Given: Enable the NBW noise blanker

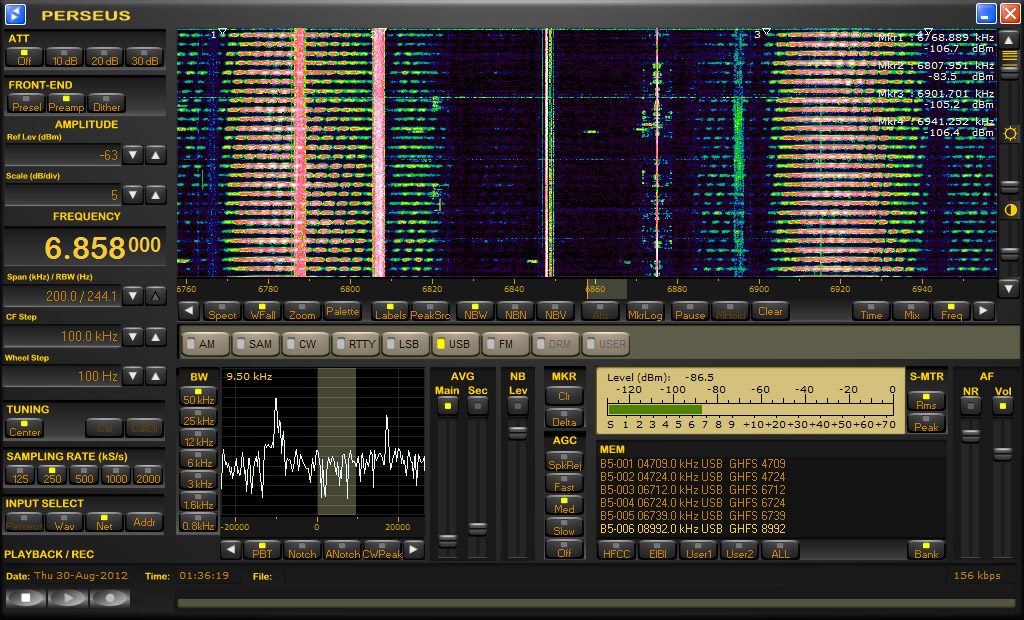Looking at the screenshot, I should 475,311.
